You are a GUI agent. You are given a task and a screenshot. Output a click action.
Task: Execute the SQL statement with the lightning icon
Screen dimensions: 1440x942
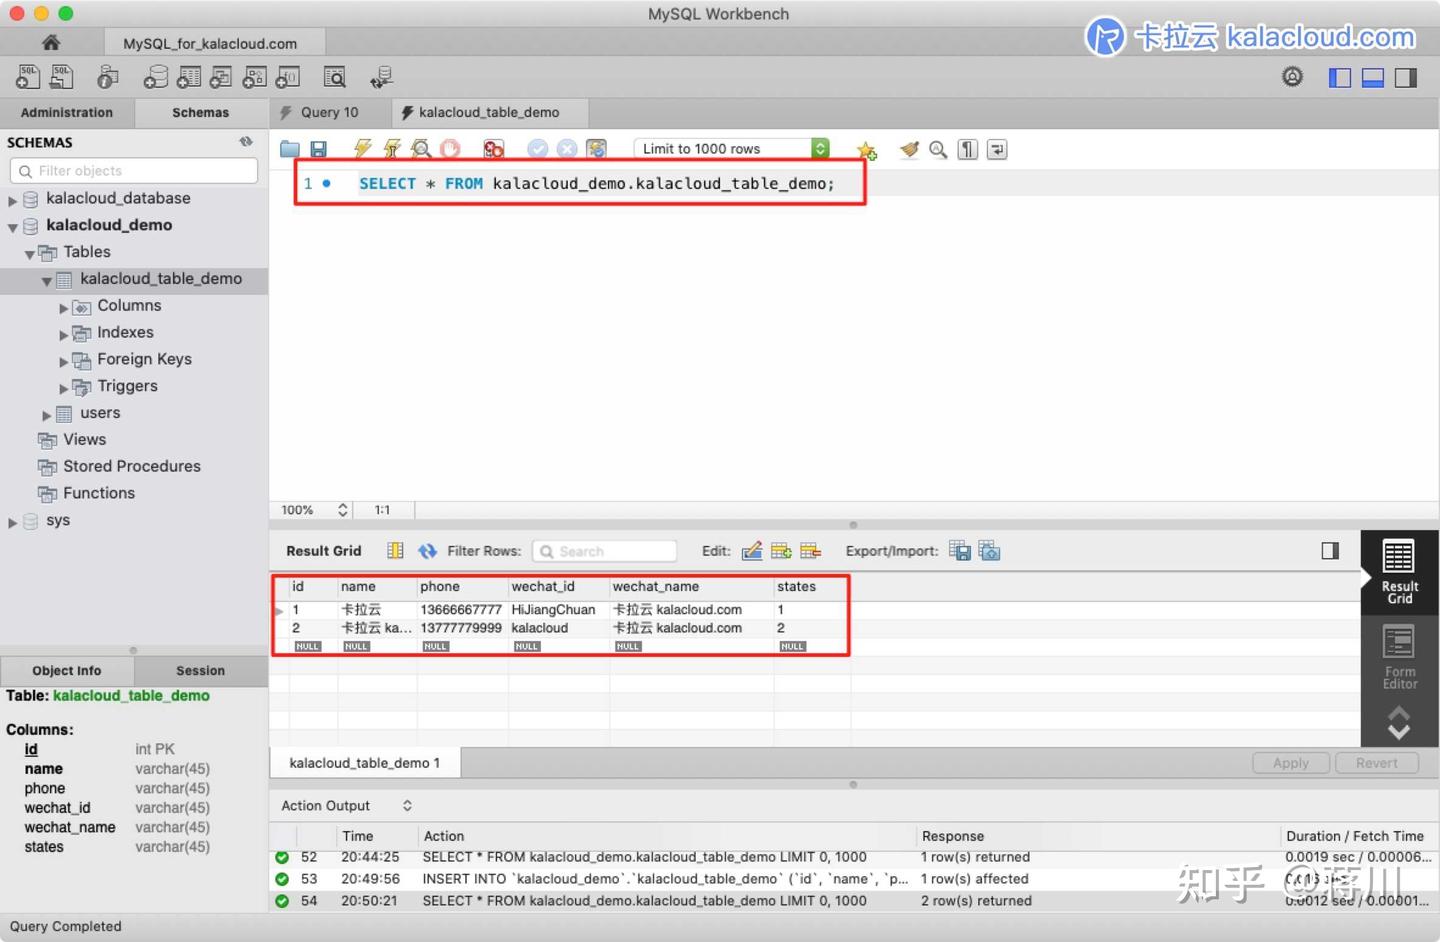(x=362, y=148)
